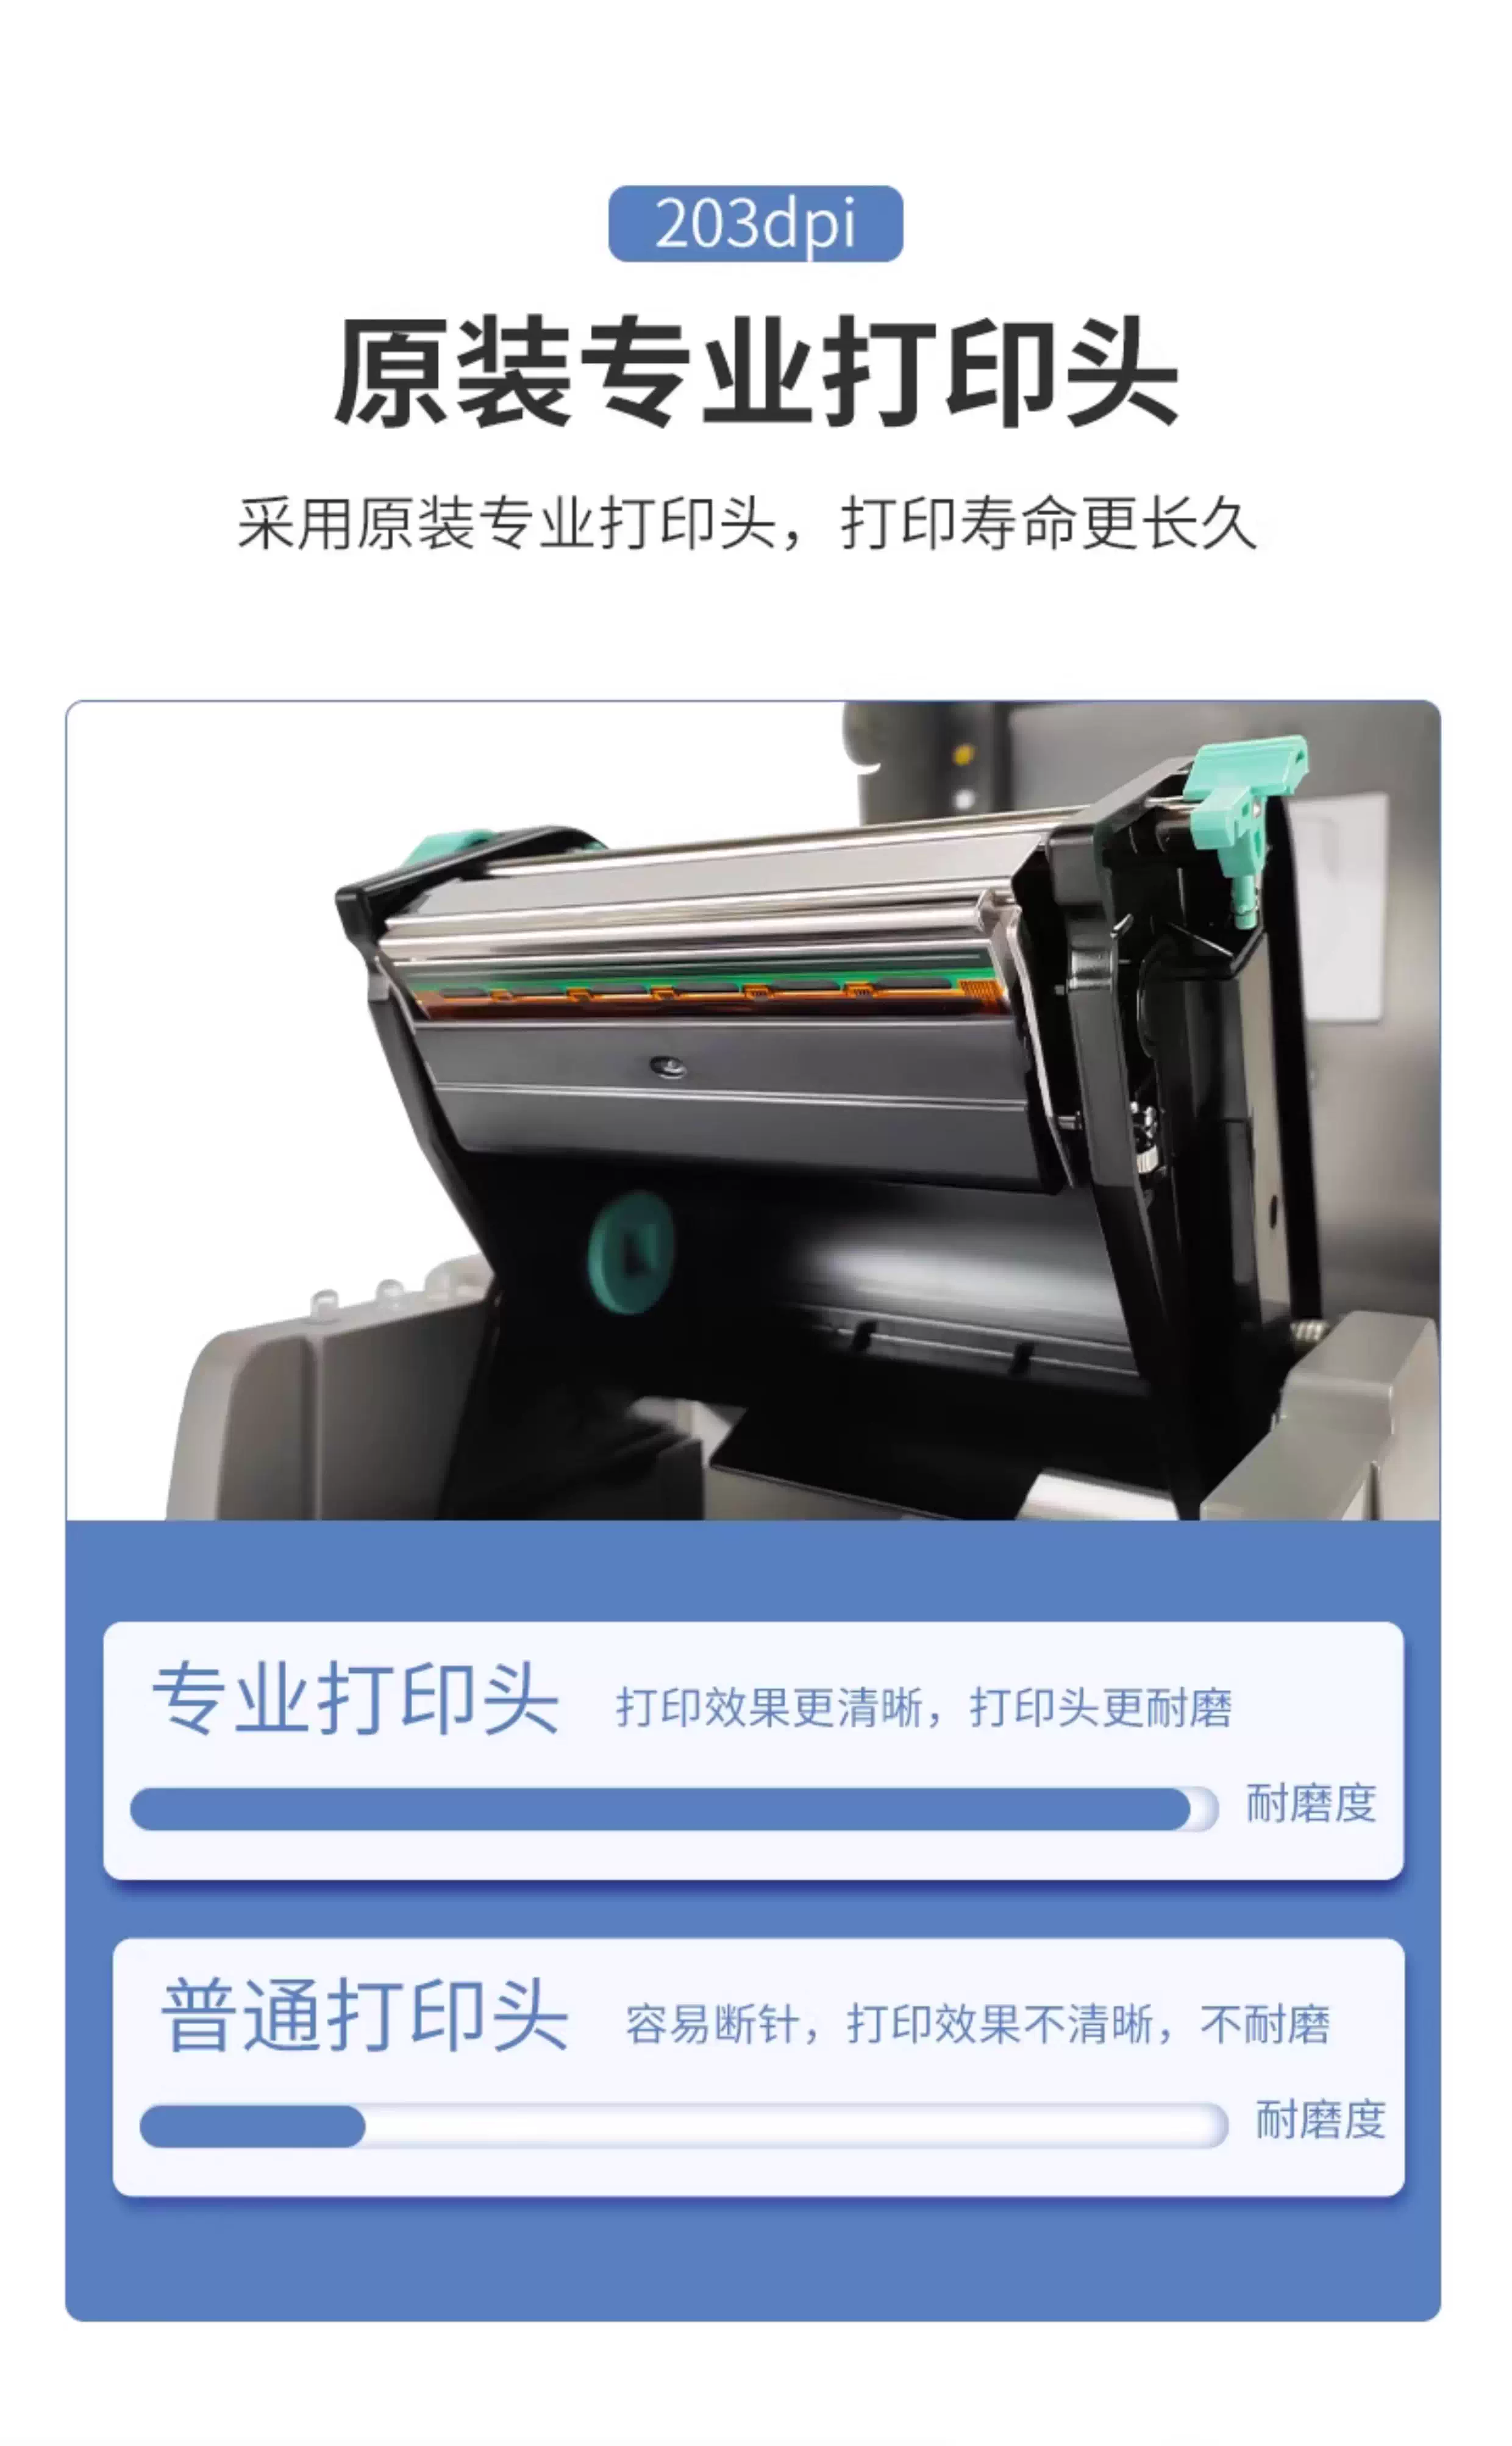Click the 耐磨度 label in the 普通打印头 card
The width and height of the screenshot is (1512, 2446).
coord(1320,2120)
